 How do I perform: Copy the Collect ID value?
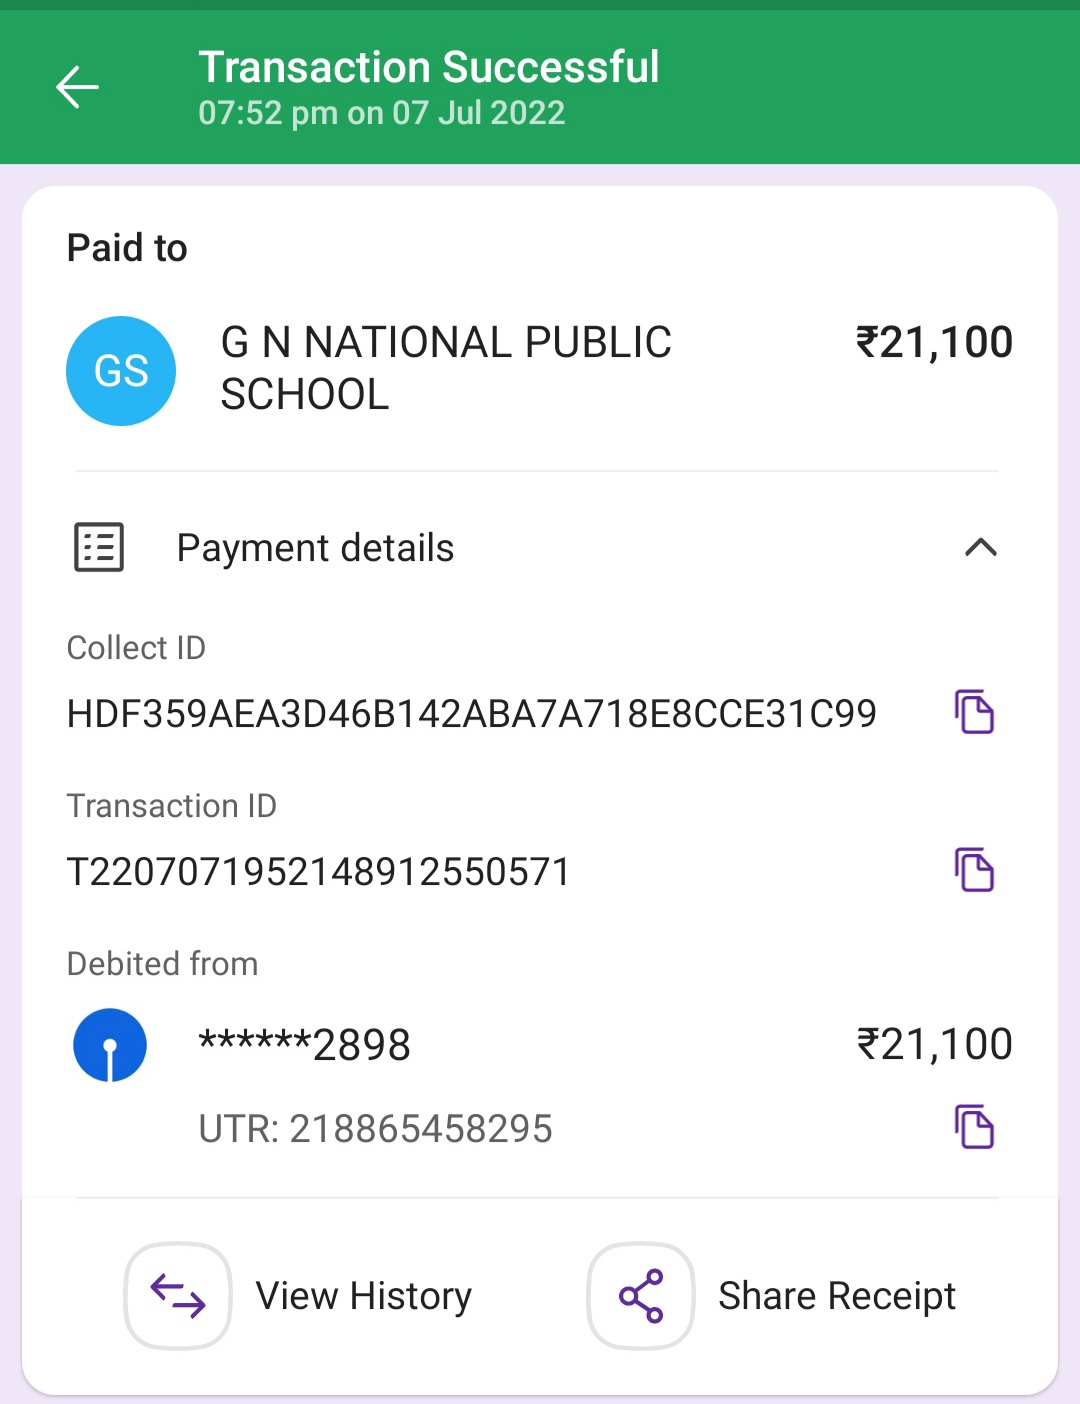tap(973, 712)
